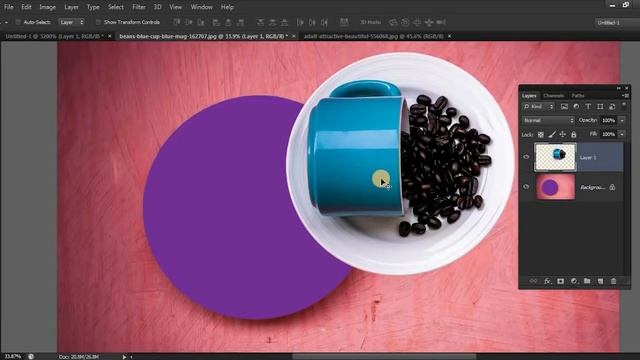Select the Background layer name
This screenshot has height=360, width=640.
592,187
